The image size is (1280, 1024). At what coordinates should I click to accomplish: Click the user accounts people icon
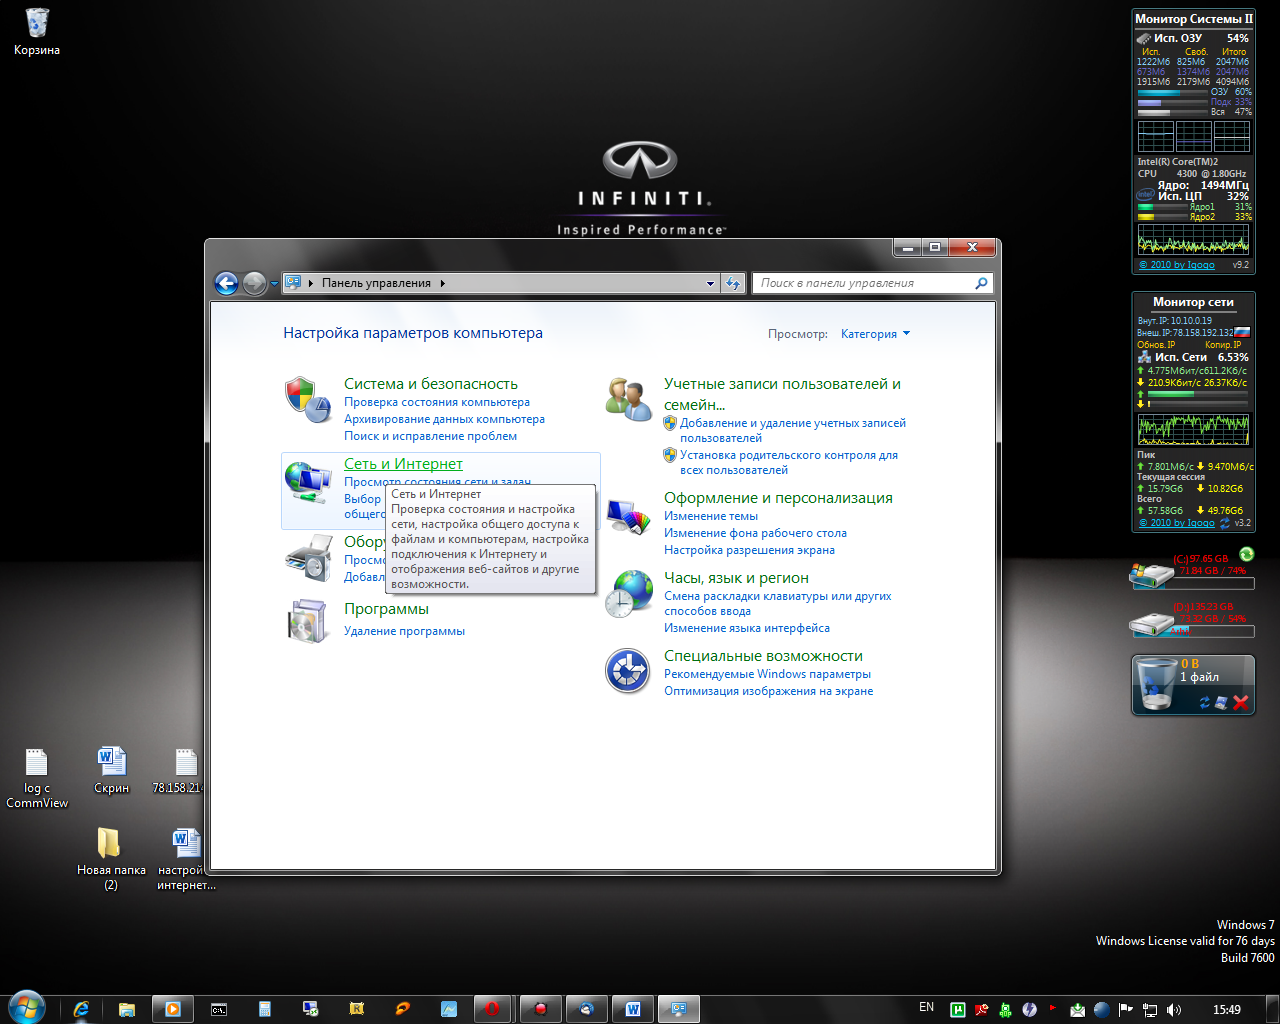tap(628, 399)
